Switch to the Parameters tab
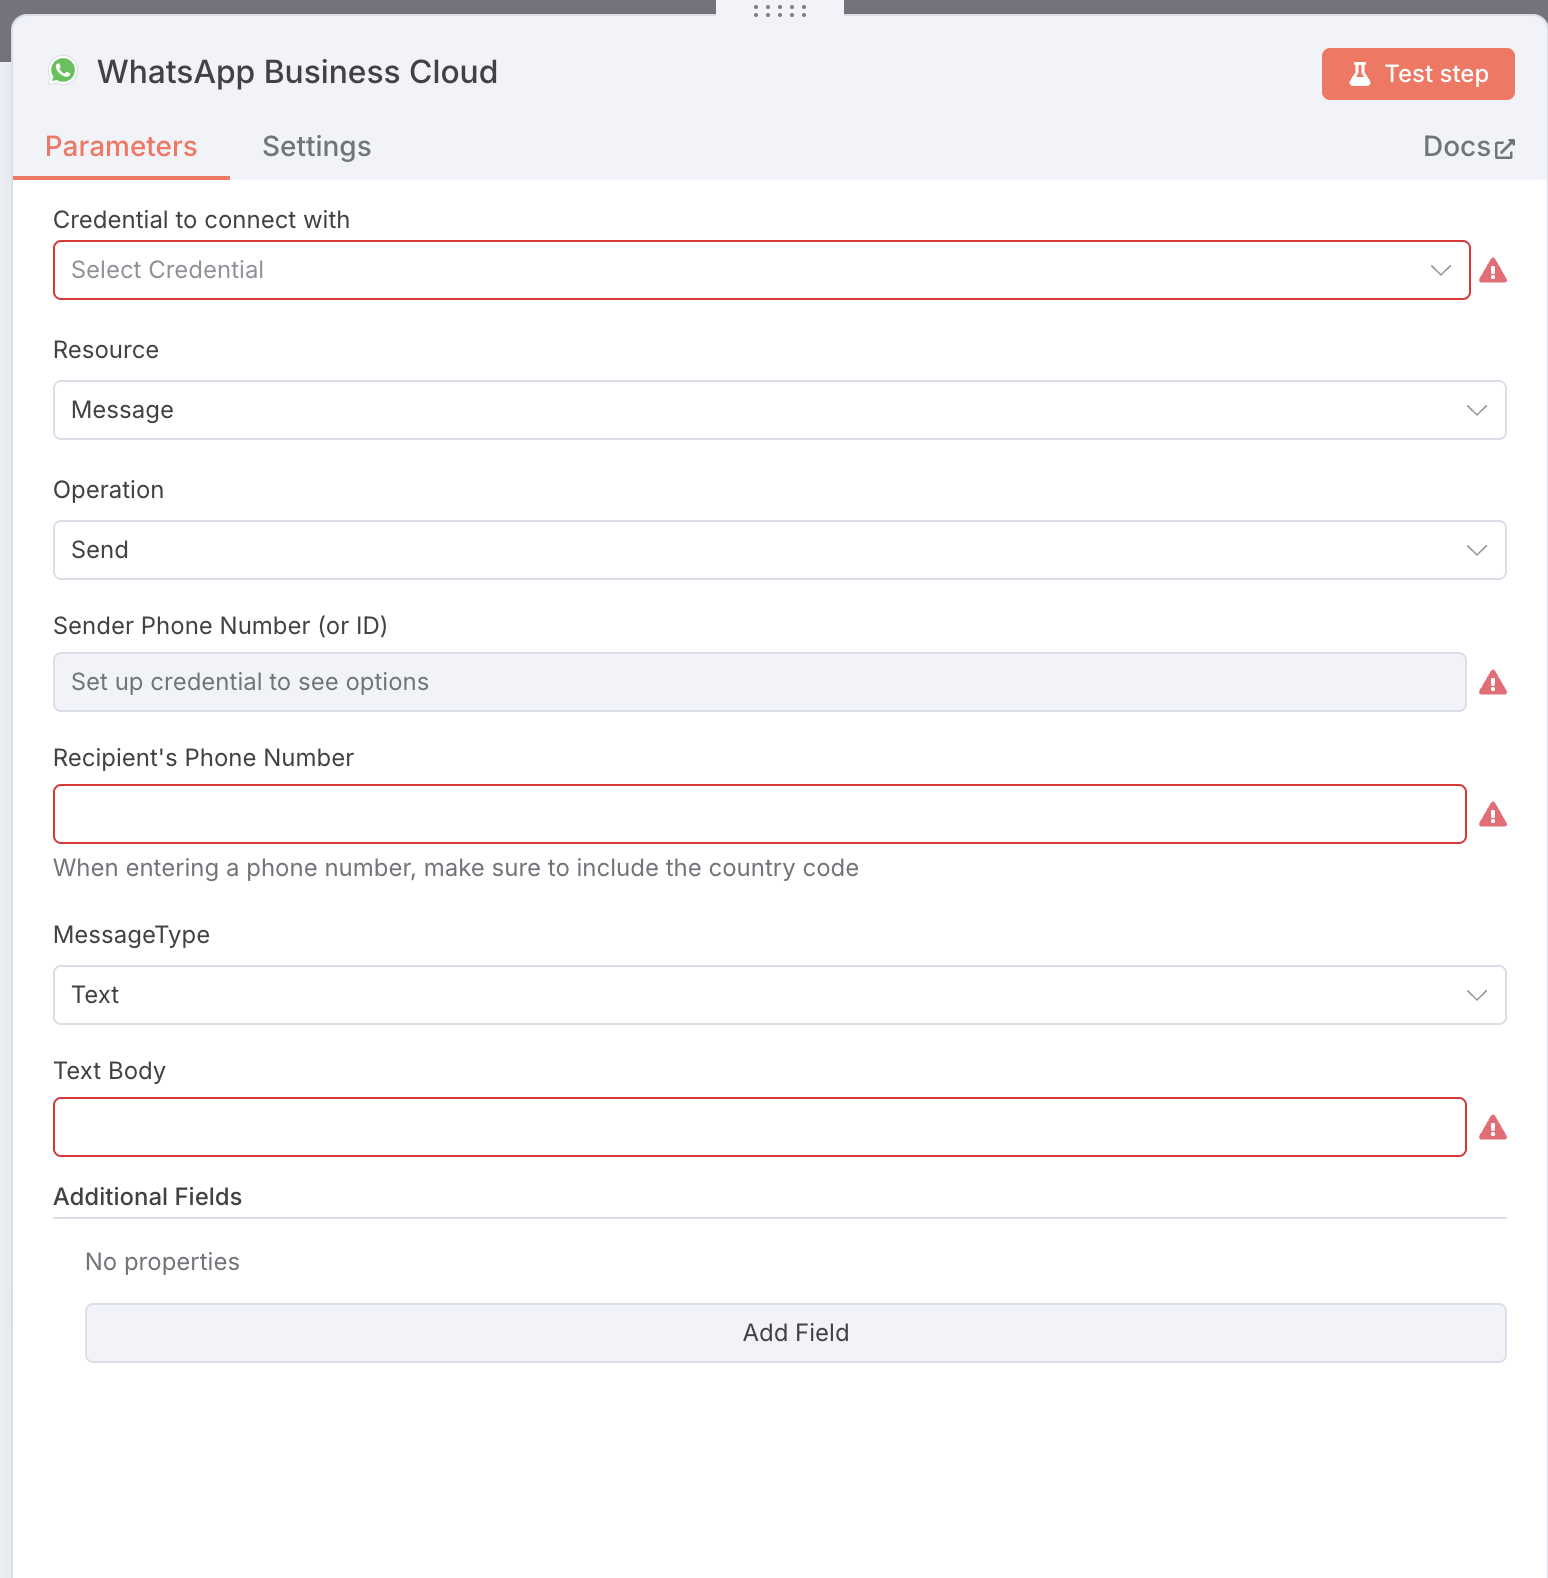Image resolution: width=1548 pixels, height=1578 pixels. pyautogui.click(x=121, y=147)
